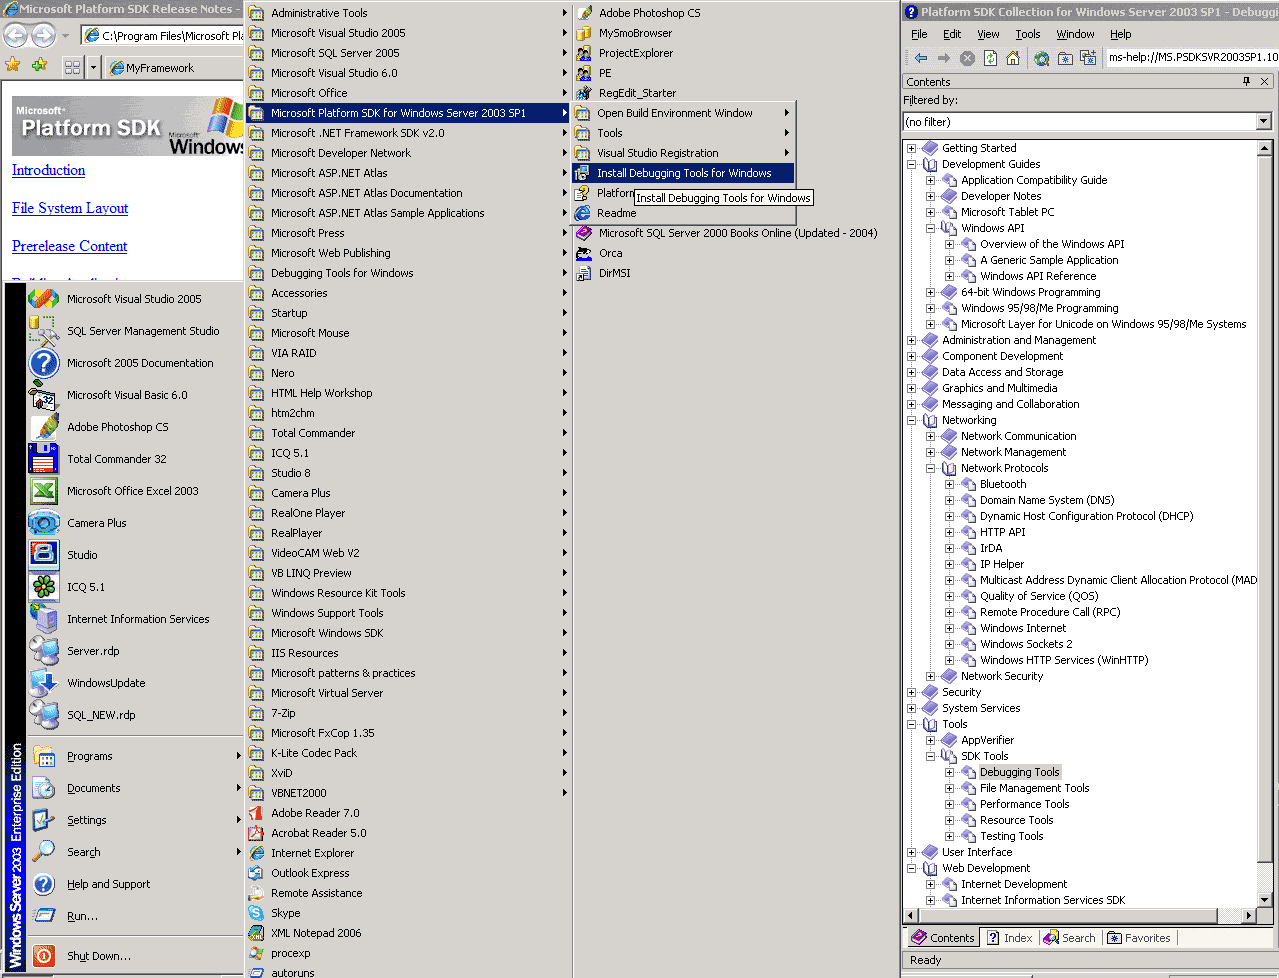This screenshot has width=1279, height=978.
Task: Open the Edit menu in help viewer
Action: point(952,34)
